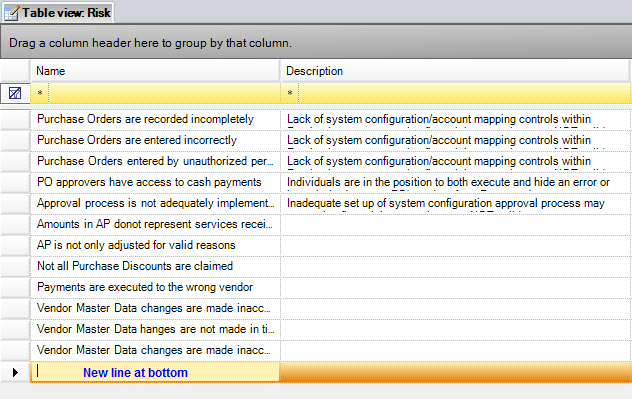Click the Table view Risk tab icon
632x399 pixels.
point(11,13)
